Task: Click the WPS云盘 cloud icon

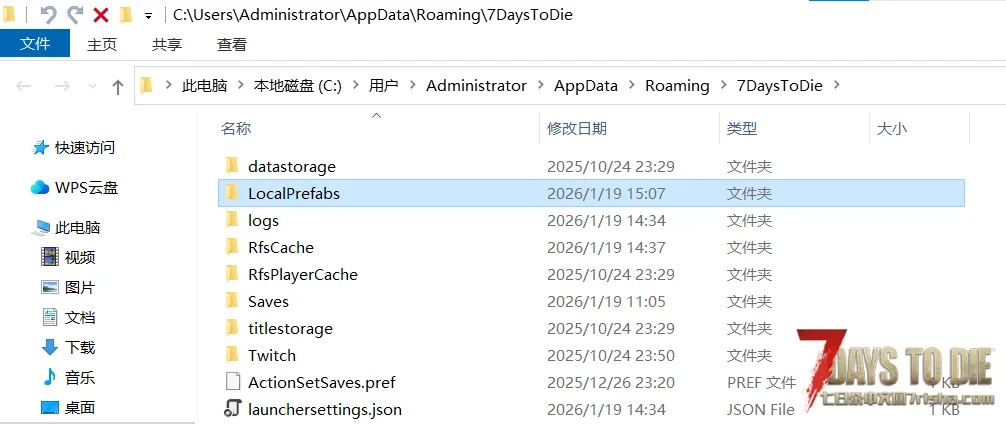Action: [40, 187]
